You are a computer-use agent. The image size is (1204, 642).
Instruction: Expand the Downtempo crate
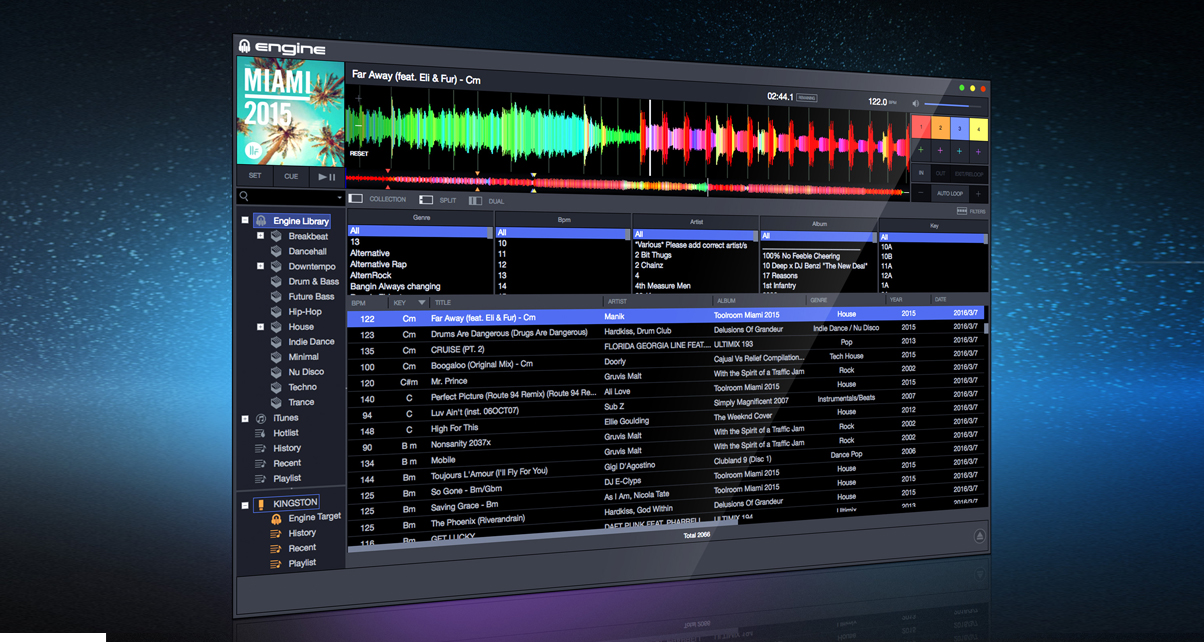(261, 266)
